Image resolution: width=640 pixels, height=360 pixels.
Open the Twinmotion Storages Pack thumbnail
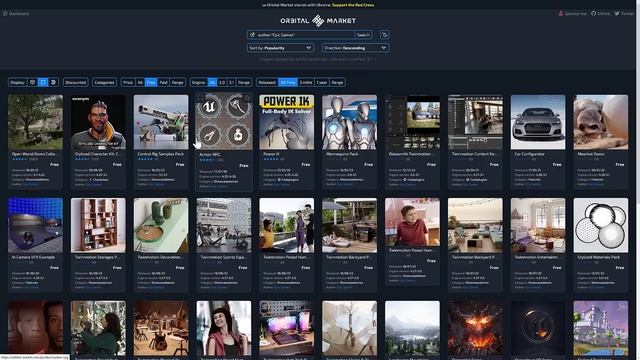[x=98, y=225]
